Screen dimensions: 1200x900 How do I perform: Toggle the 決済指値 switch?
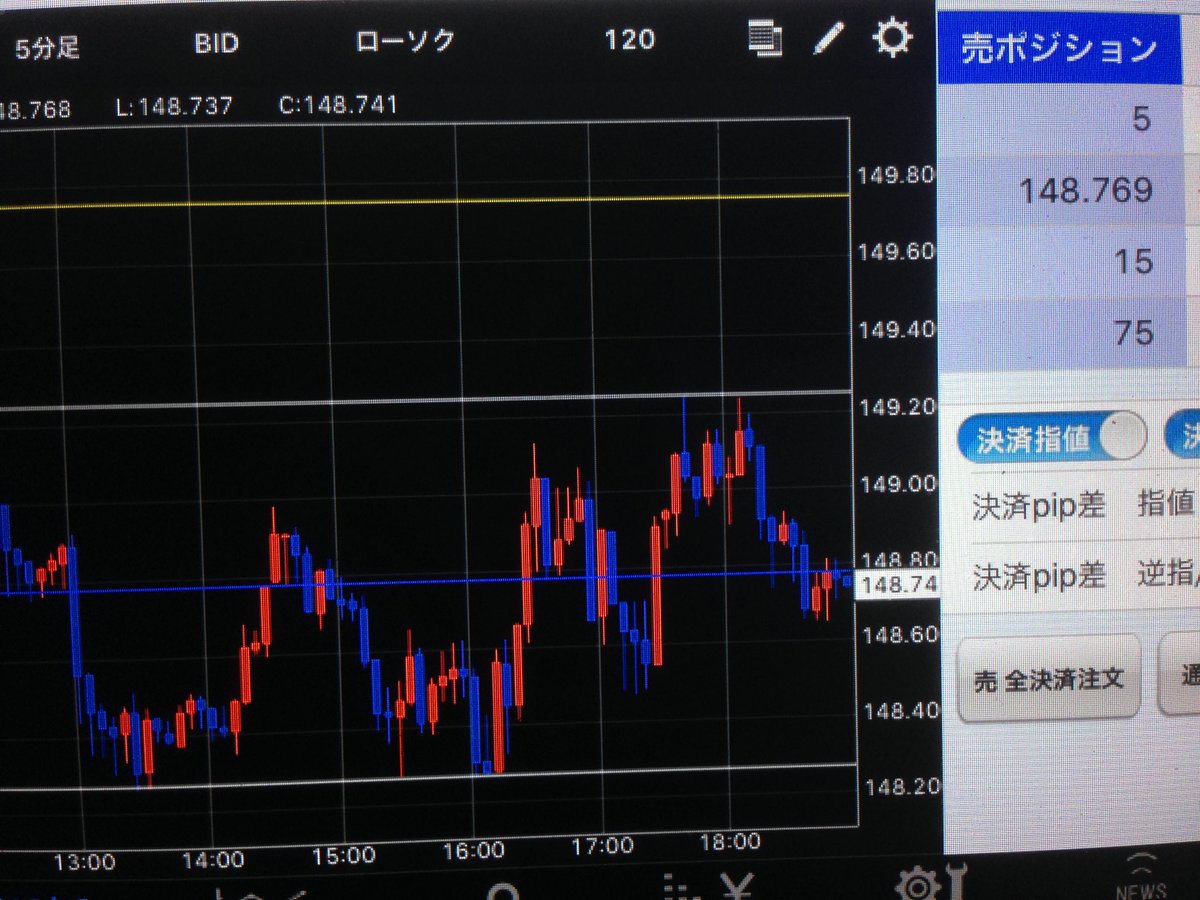1051,438
